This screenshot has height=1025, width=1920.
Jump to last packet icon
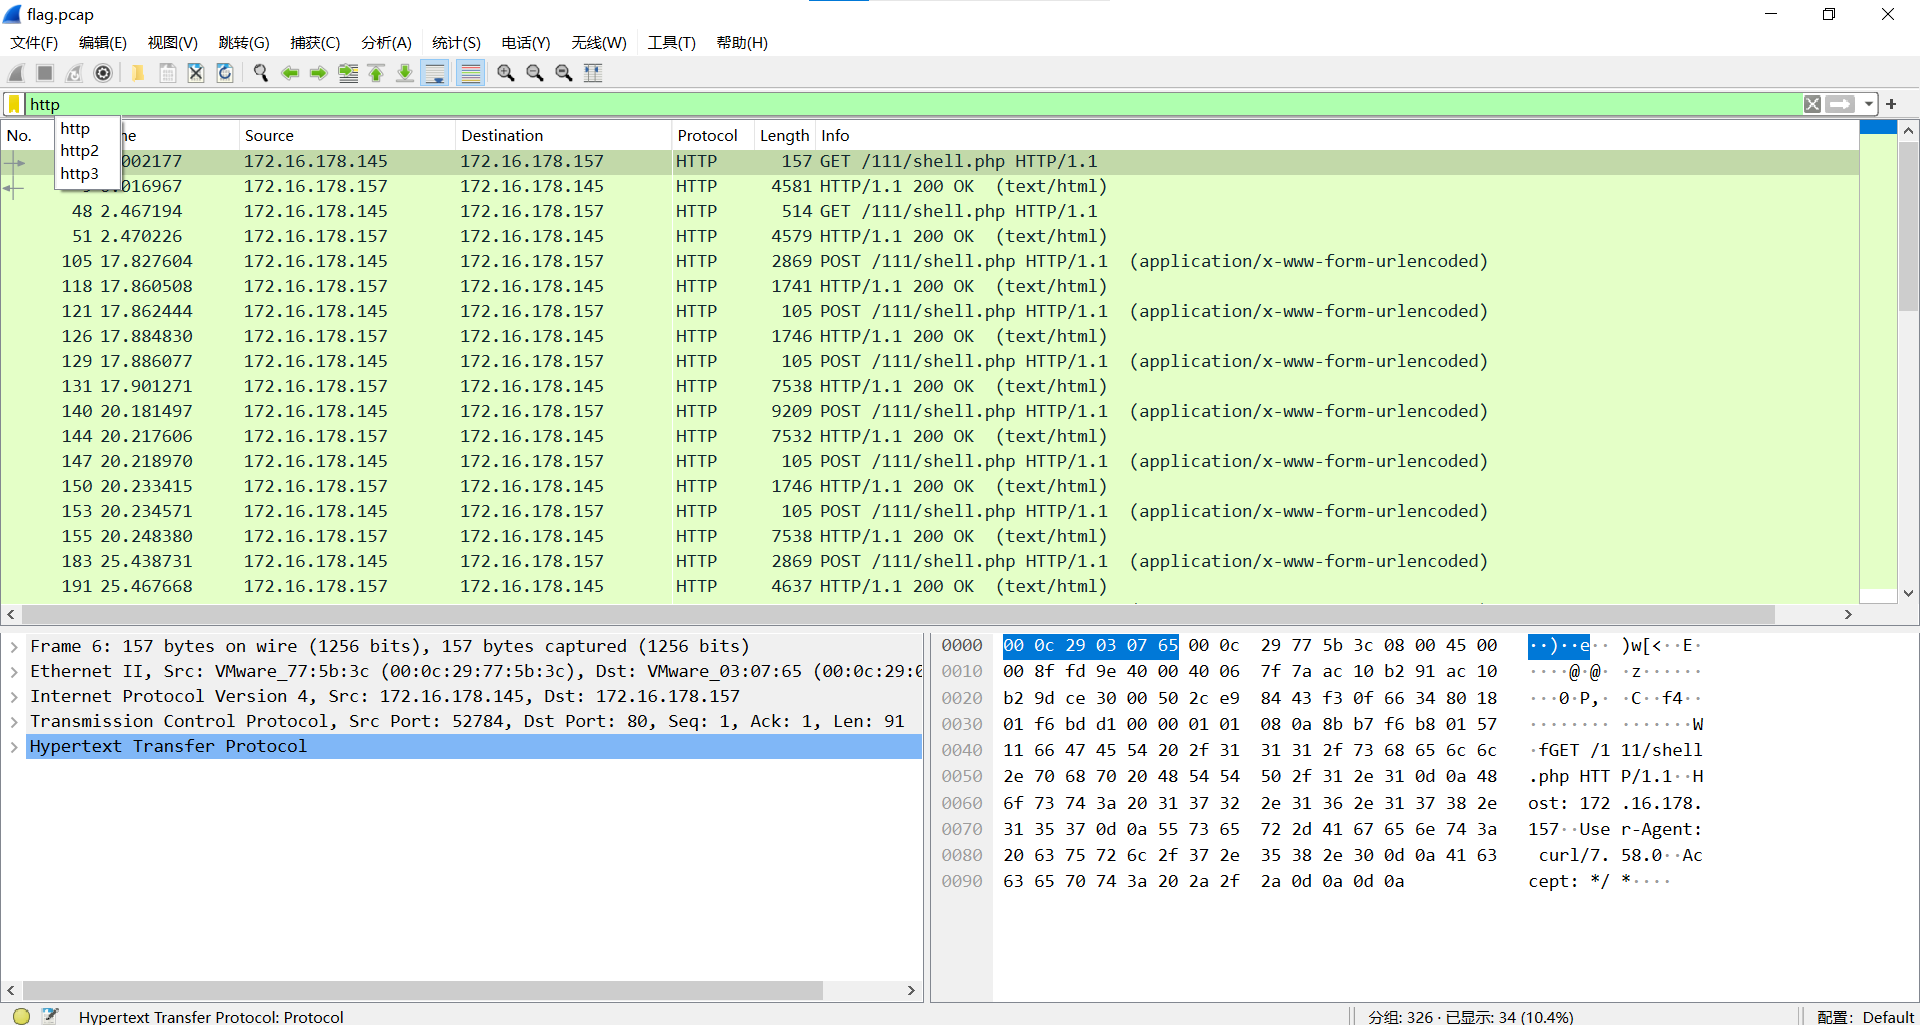point(405,73)
